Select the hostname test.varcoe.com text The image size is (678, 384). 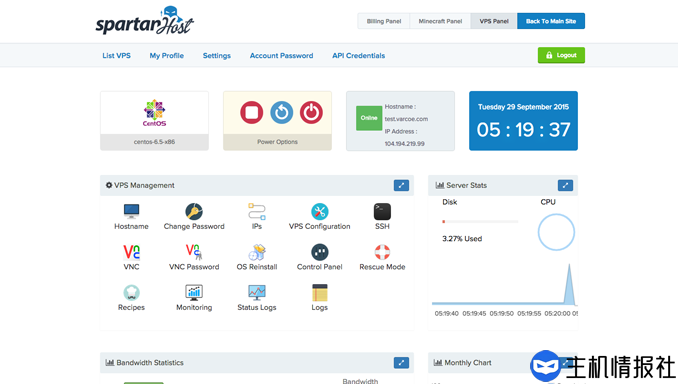coord(406,119)
